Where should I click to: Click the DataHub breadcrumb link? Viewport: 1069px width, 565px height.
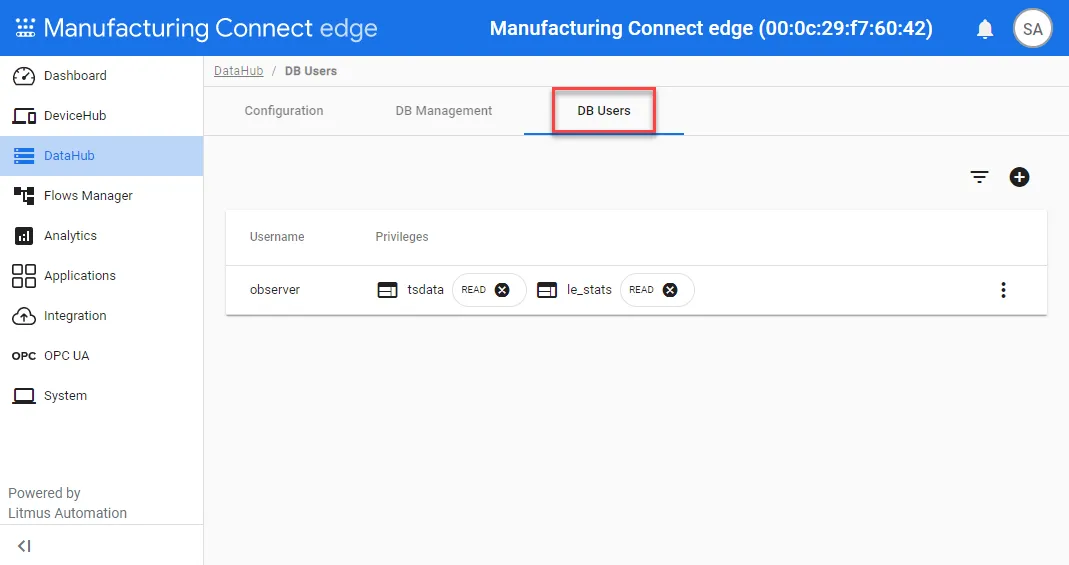pos(239,71)
